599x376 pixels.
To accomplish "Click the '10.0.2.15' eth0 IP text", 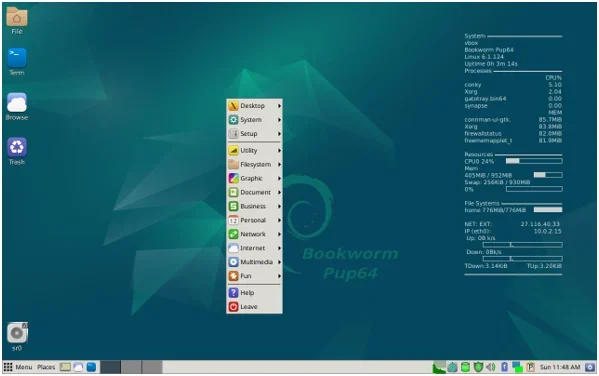I will pyautogui.click(x=547, y=231).
